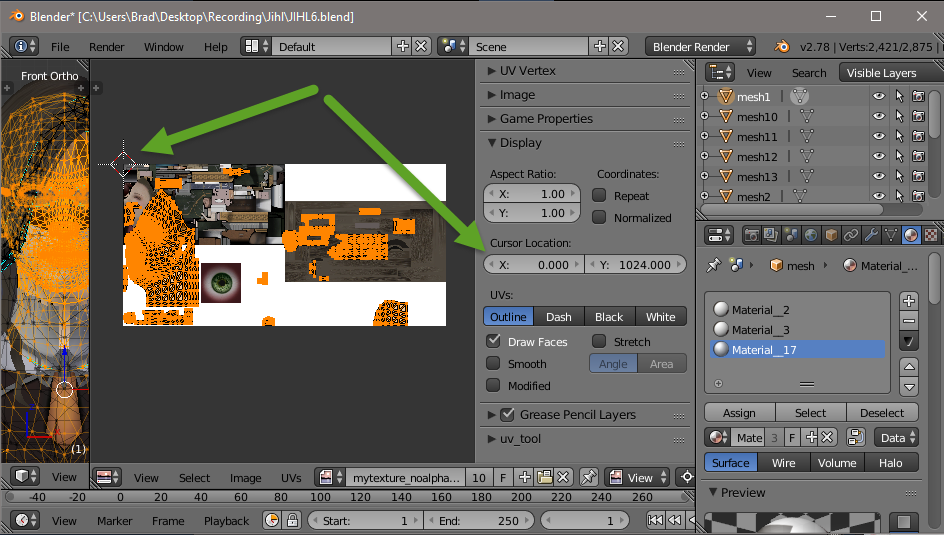Collapse the Display panel
Image resolution: width=944 pixels, height=535 pixels.
click(491, 143)
